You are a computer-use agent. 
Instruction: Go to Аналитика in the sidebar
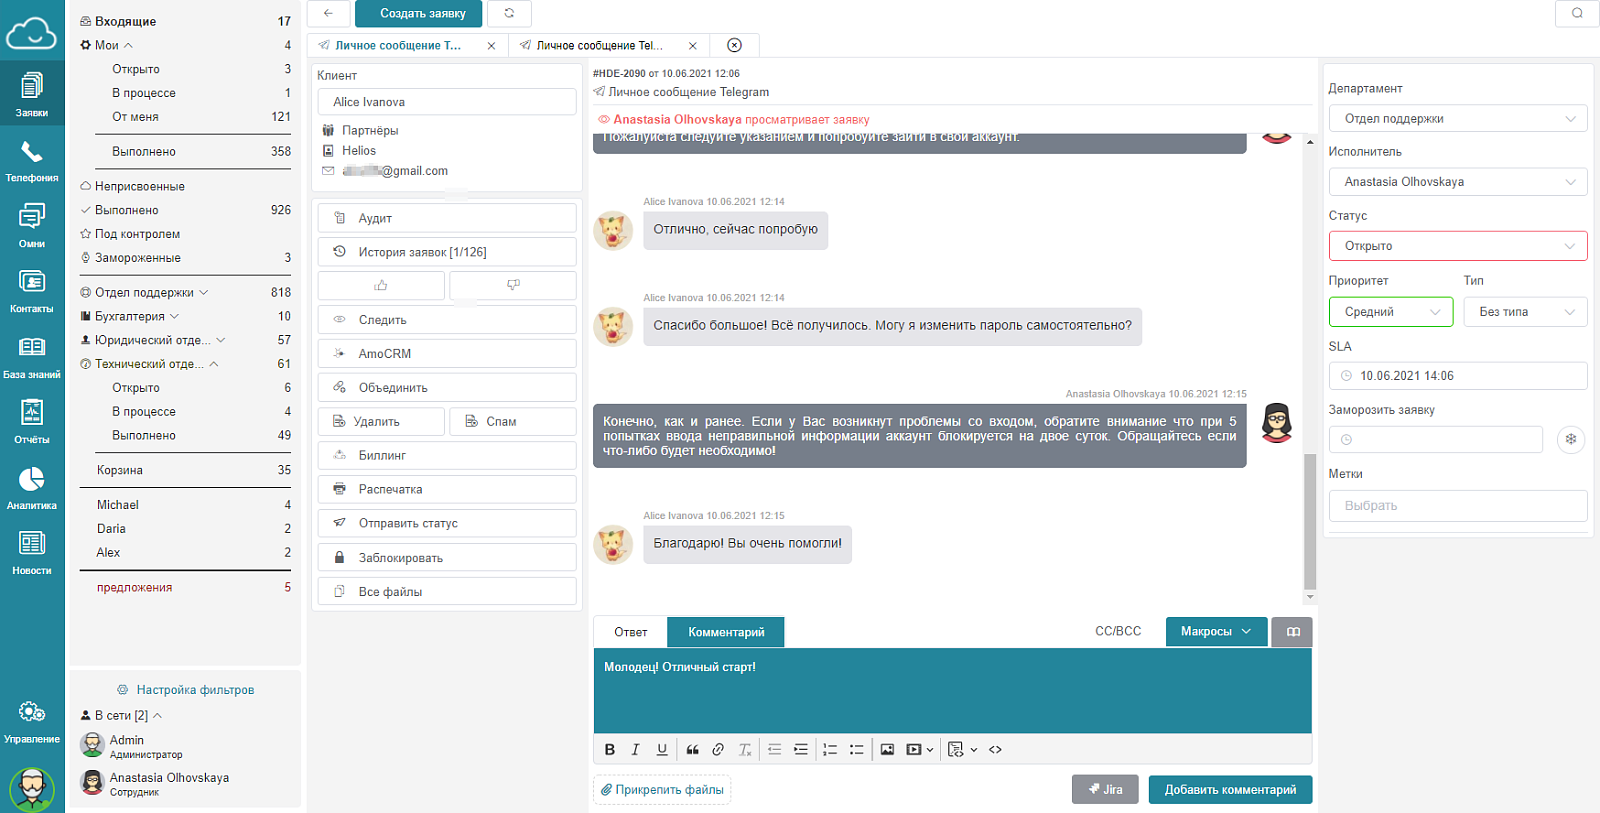point(32,489)
